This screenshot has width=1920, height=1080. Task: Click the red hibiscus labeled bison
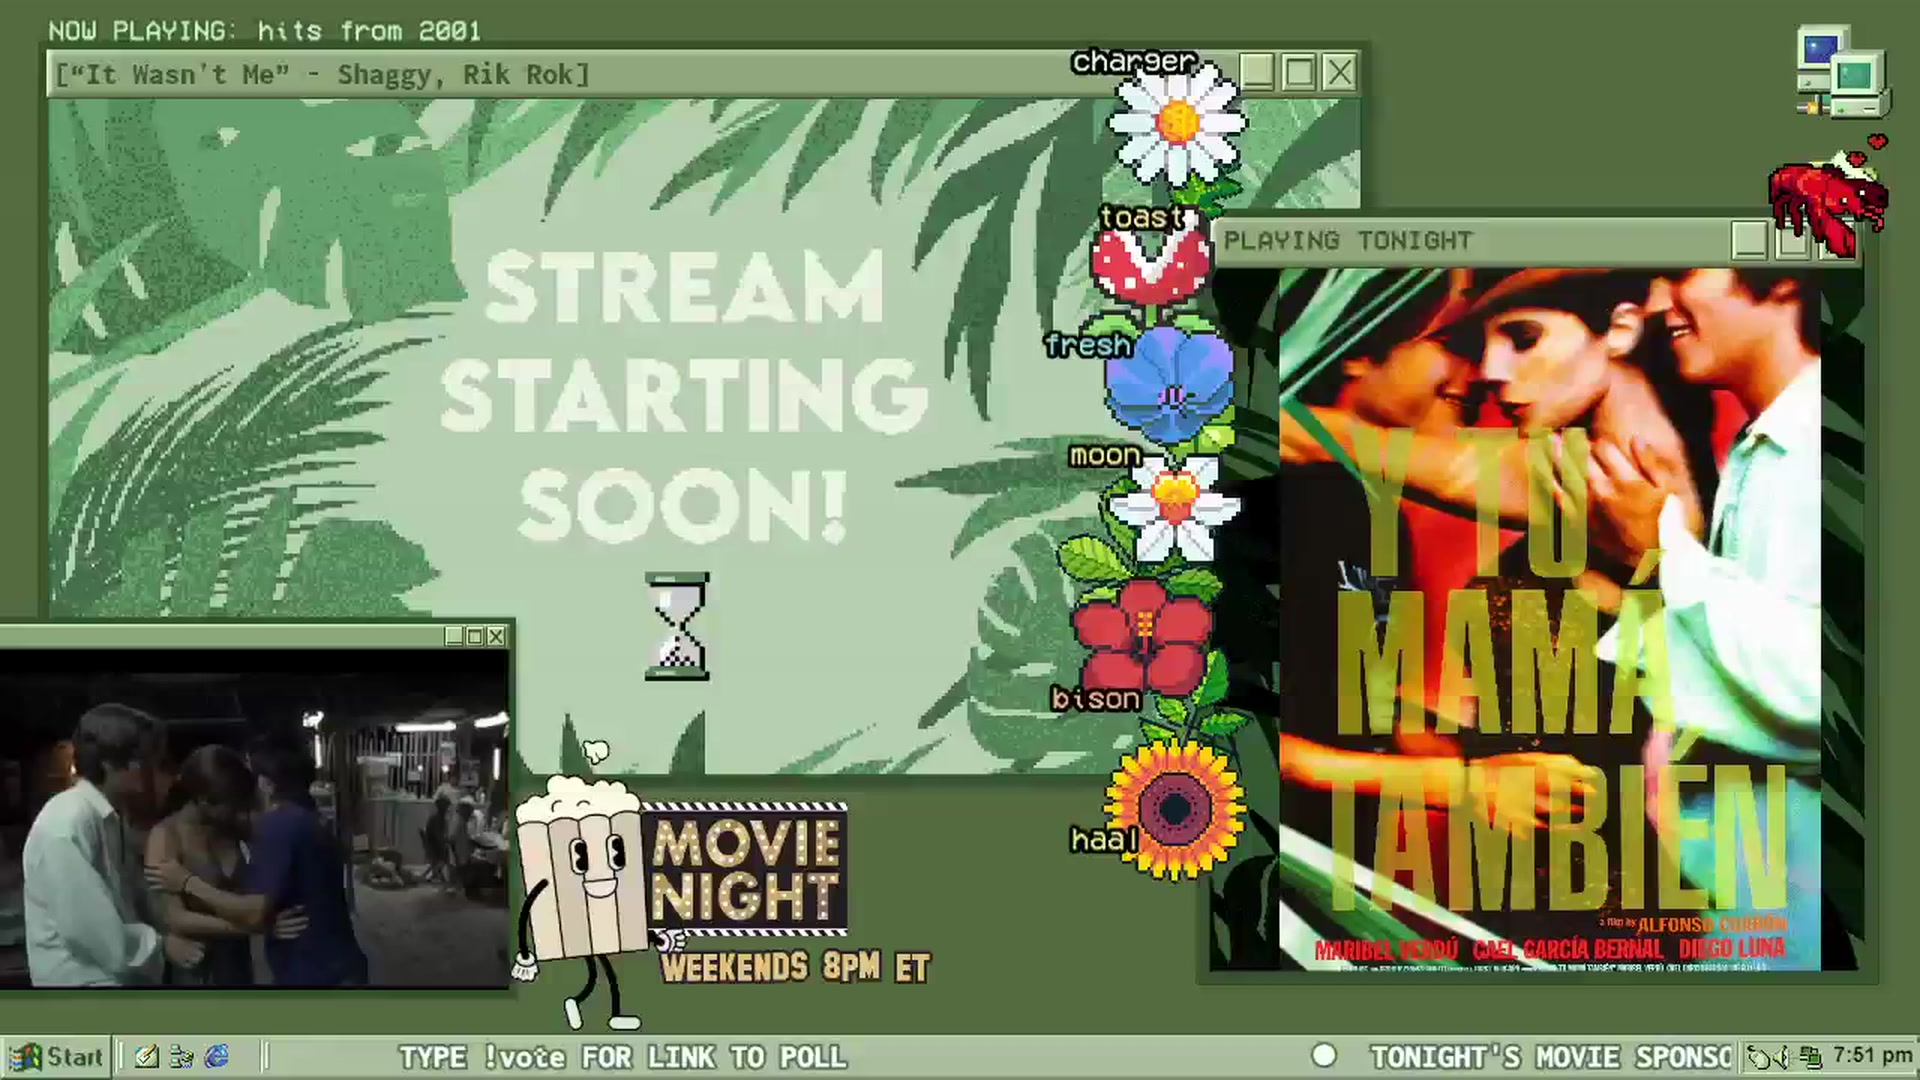[x=1142, y=636]
